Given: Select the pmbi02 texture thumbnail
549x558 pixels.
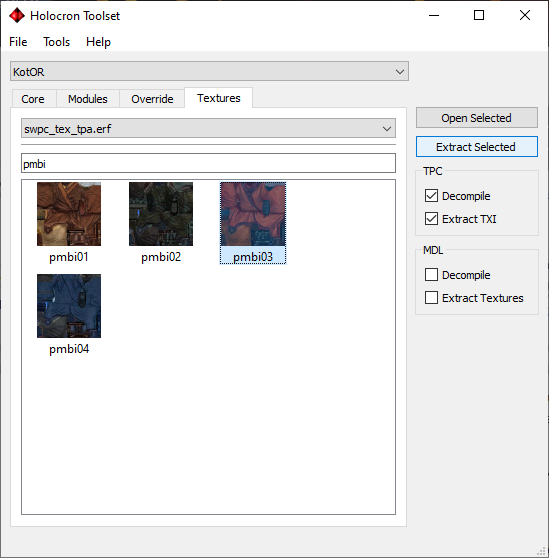Looking at the screenshot, I should click(161, 214).
